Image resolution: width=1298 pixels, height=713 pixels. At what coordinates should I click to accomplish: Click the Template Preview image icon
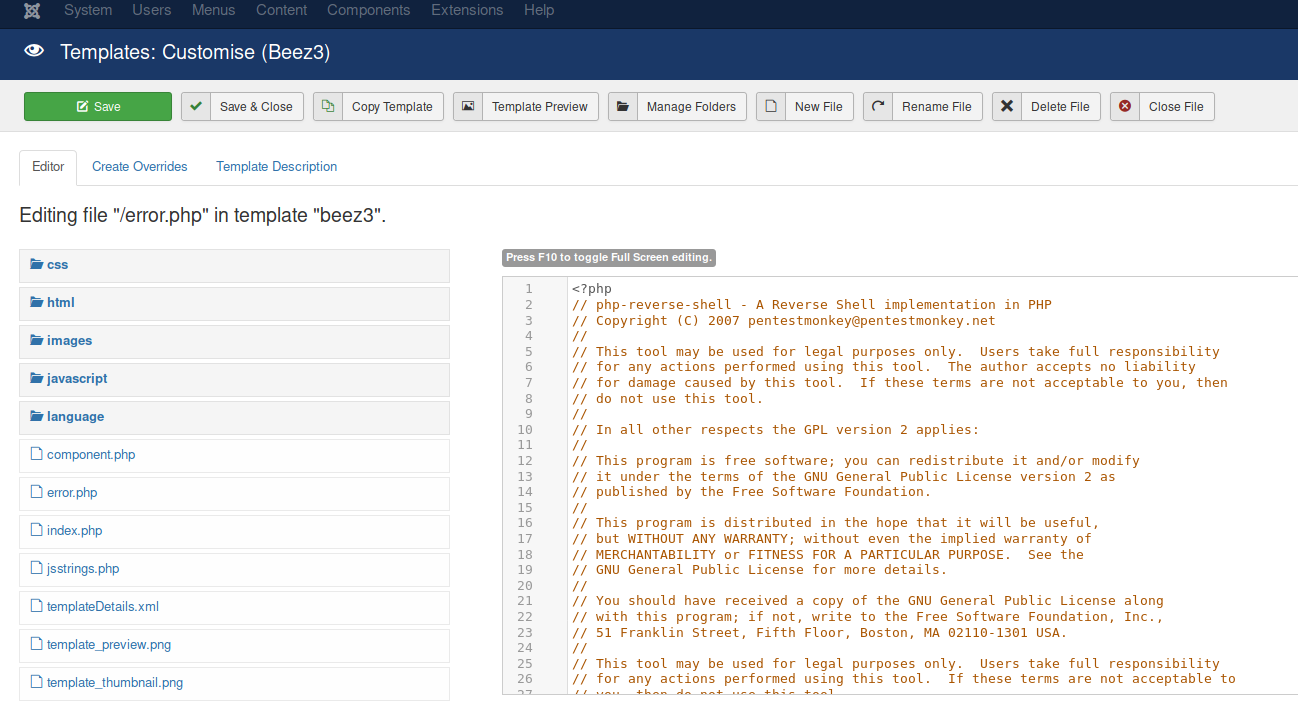click(468, 107)
